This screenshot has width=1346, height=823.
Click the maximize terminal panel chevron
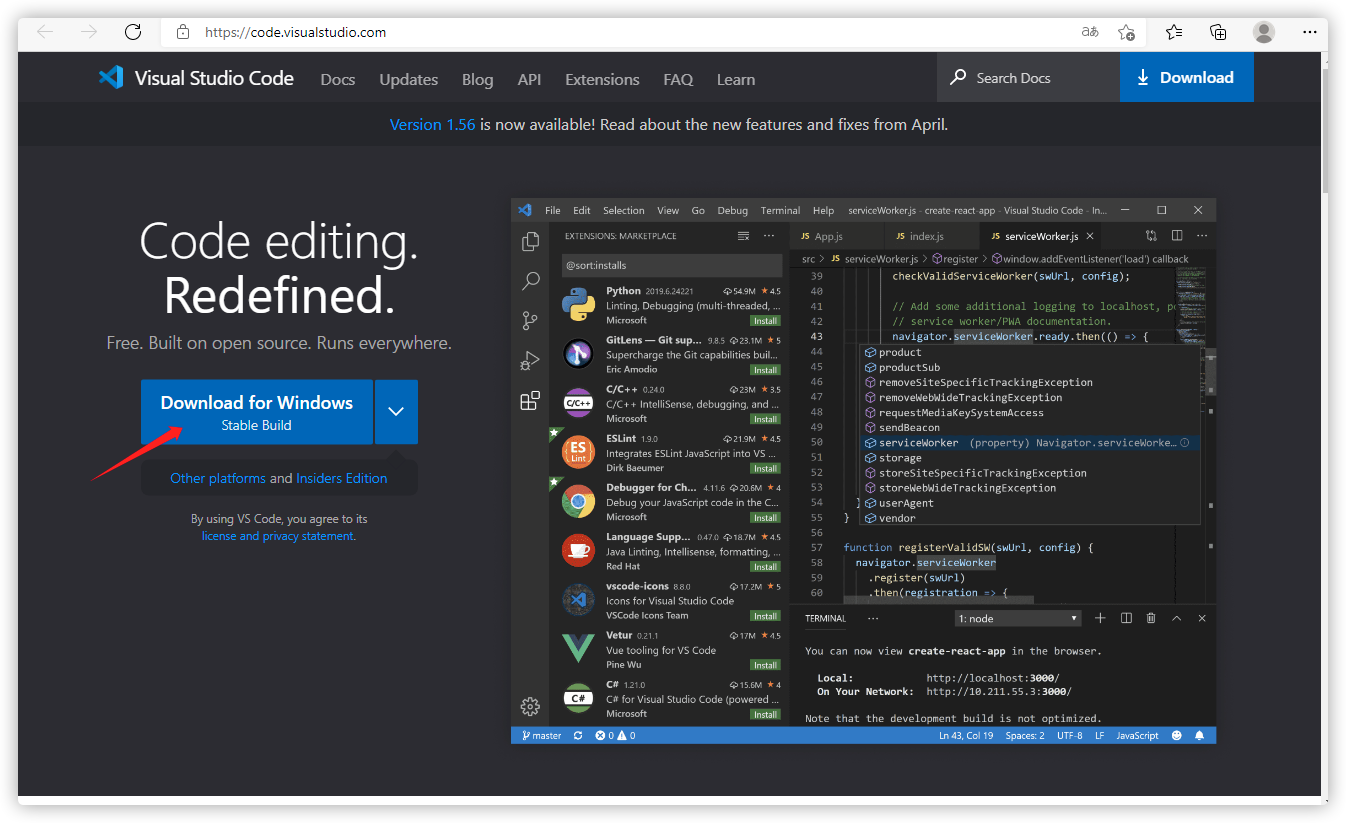click(1177, 618)
